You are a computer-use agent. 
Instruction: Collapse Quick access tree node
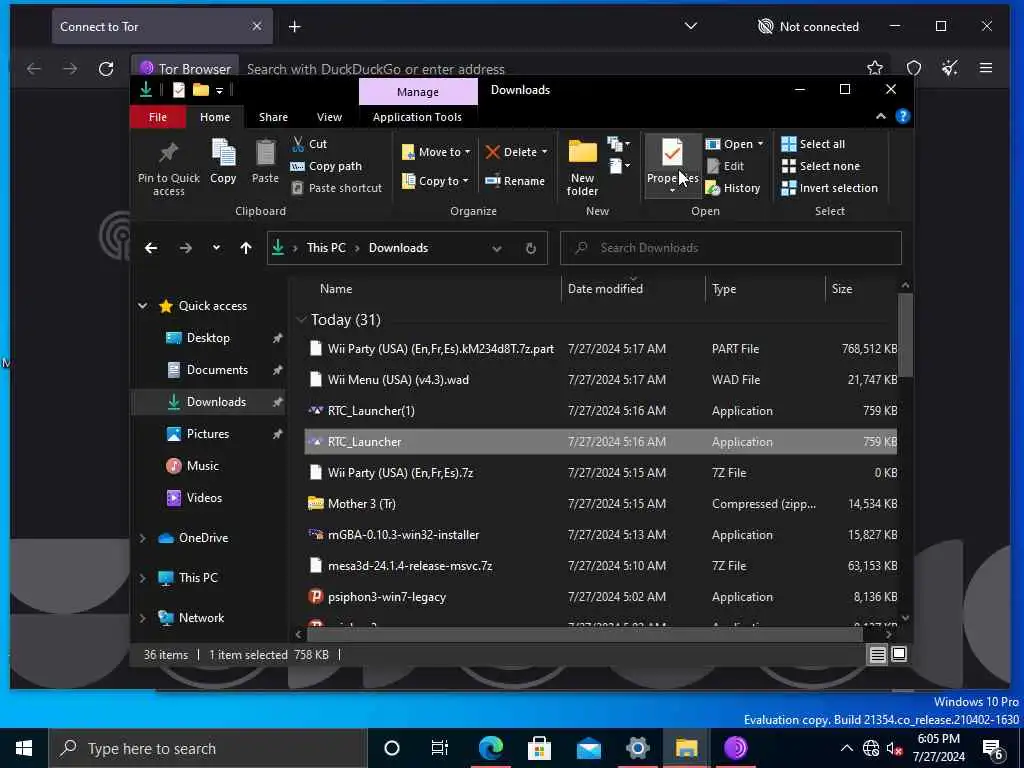[142, 306]
